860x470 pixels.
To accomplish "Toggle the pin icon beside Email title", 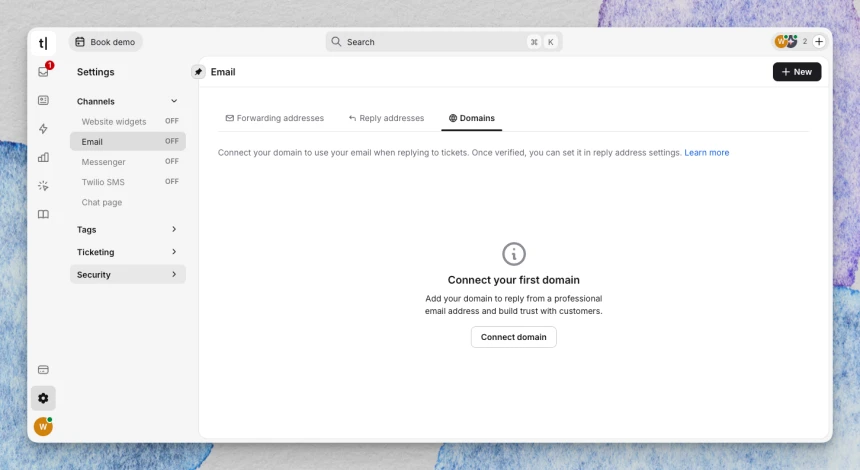I will click(x=199, y=72).
